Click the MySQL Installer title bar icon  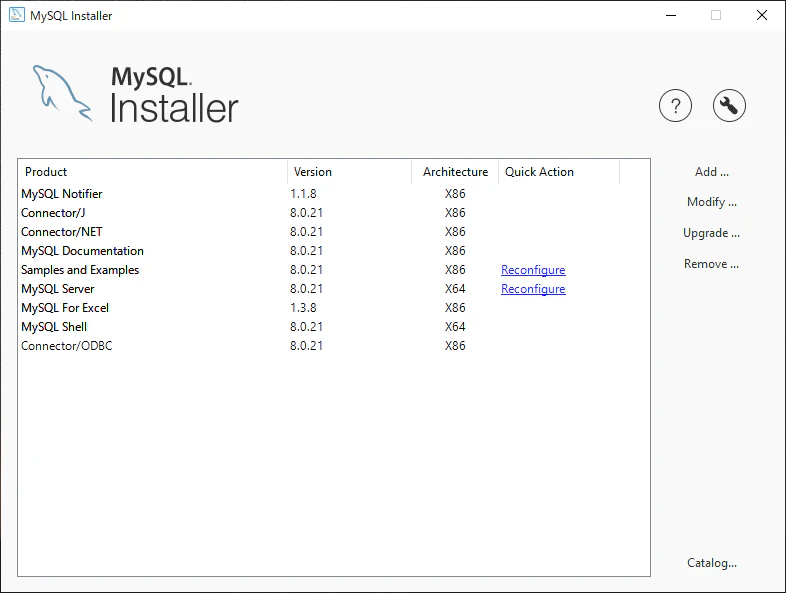(17, 15)
